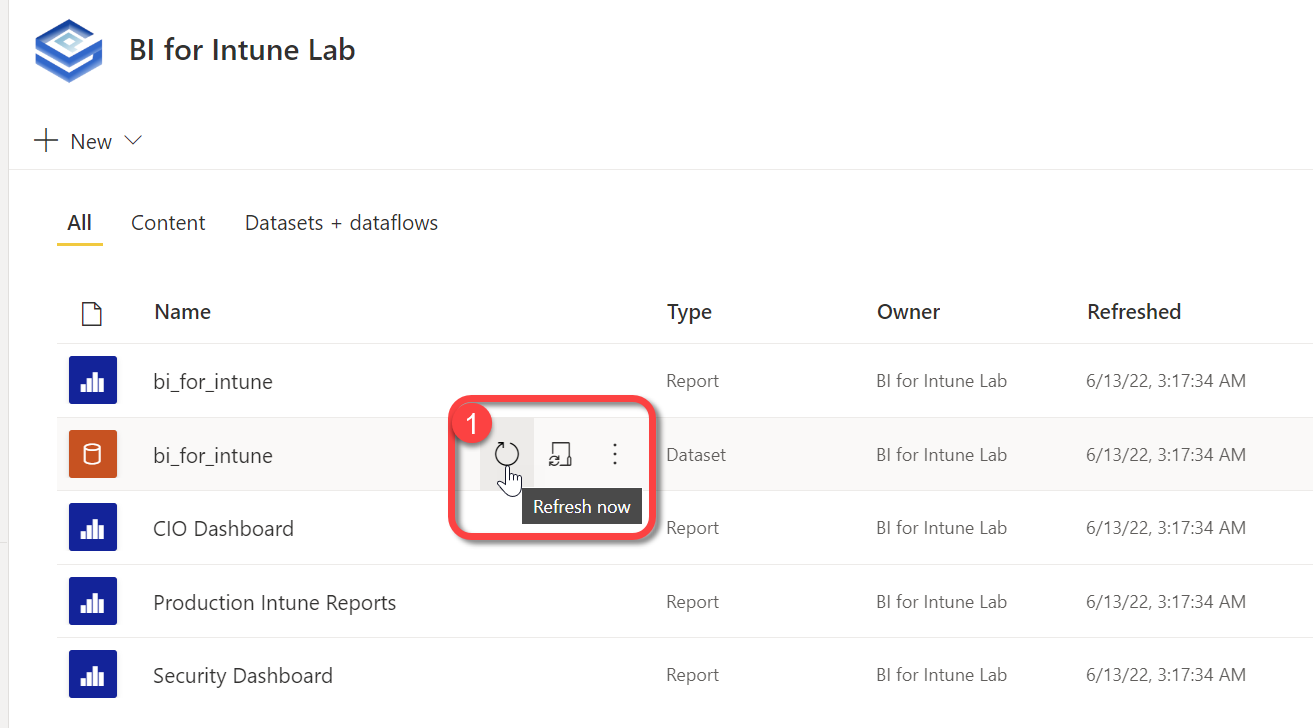Image resolution: width=1313 pixels, height=728 pixels.
Task: Click the CIO Dashboard report icon
Action: (93, 528)
